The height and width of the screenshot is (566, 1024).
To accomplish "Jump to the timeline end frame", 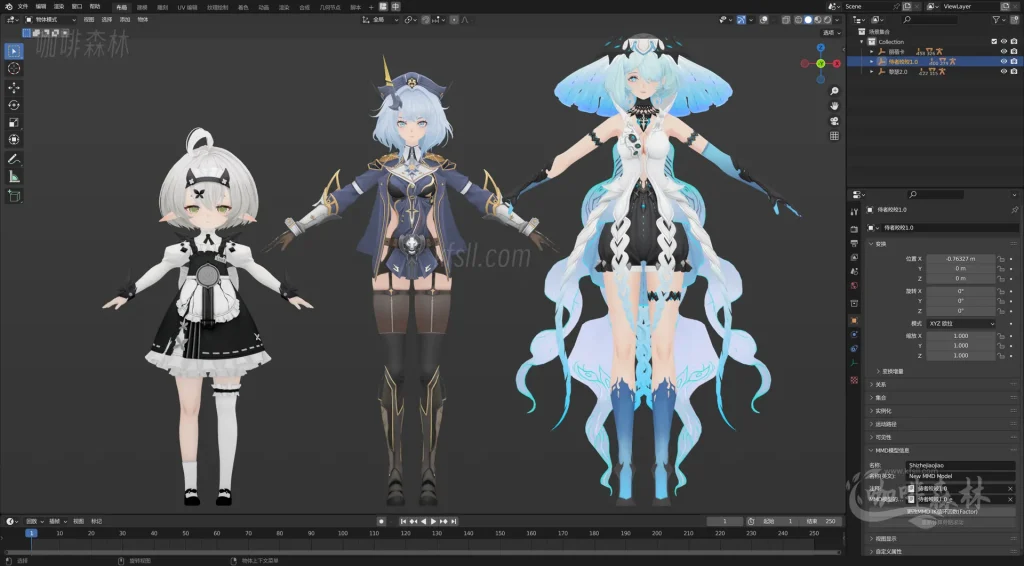I will coord(454,522).
